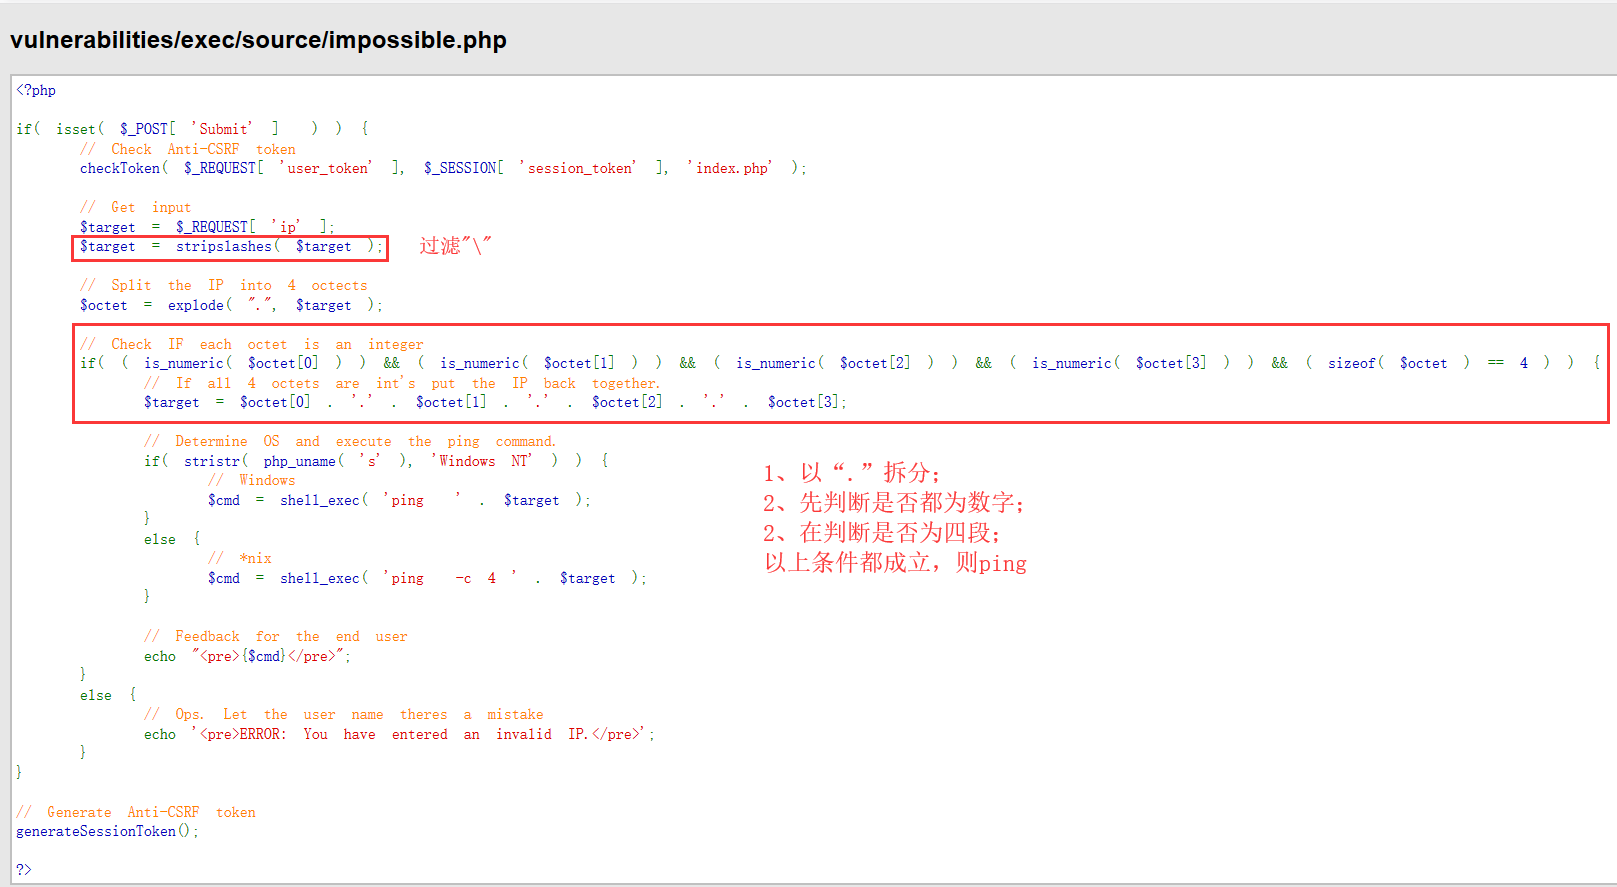1617x887 pixels.
Task: Click the 'Generate Anti-CSRF token' comment
Action: click(136, 812)
